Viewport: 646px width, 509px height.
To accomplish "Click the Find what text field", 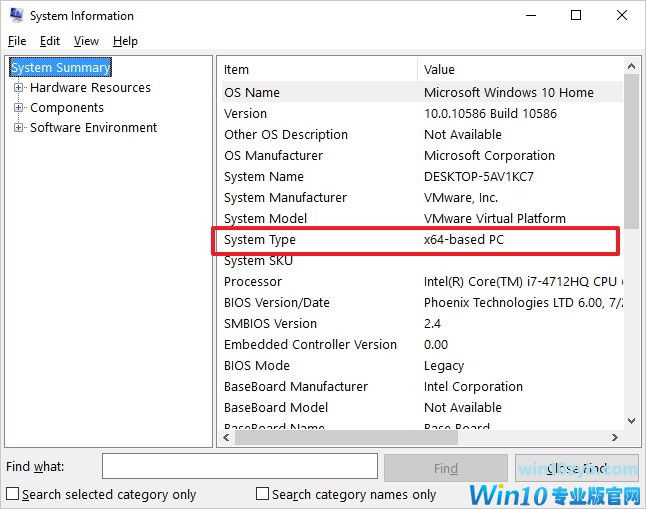I will pyautogui.click(x=239, y=467).
